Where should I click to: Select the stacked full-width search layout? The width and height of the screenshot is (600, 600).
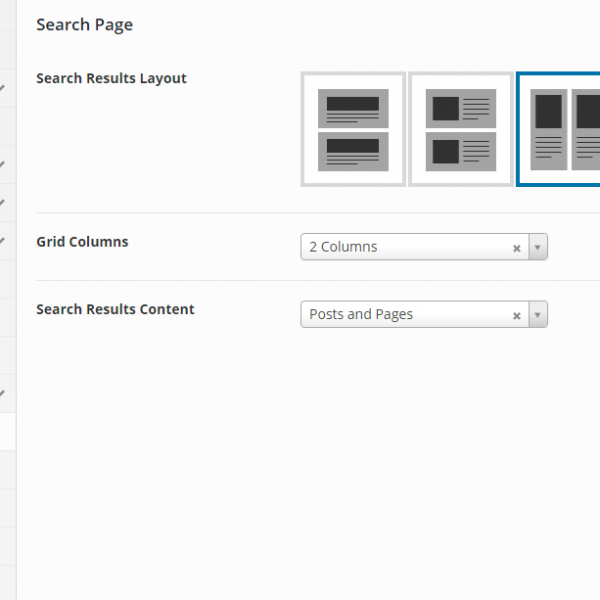(x=353, y=129)
